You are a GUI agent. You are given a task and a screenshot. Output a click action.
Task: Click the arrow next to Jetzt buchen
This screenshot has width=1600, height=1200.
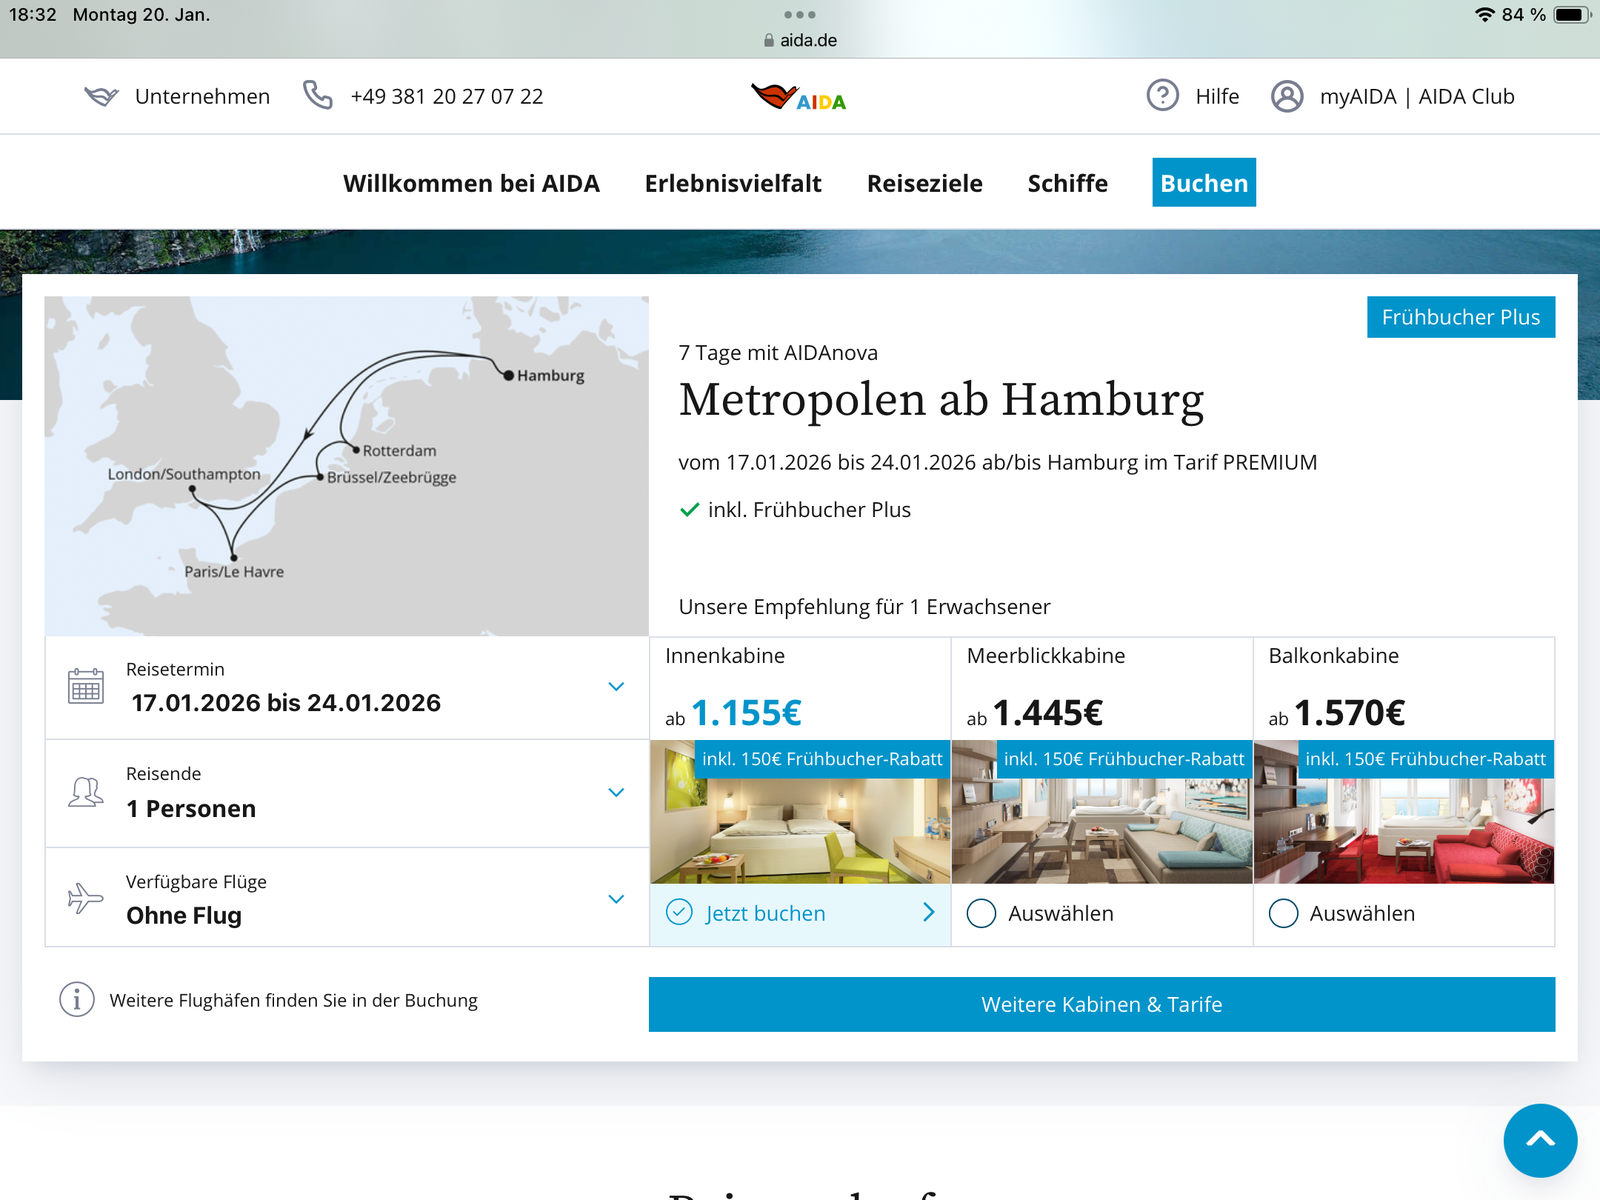[x=929, y=912]
